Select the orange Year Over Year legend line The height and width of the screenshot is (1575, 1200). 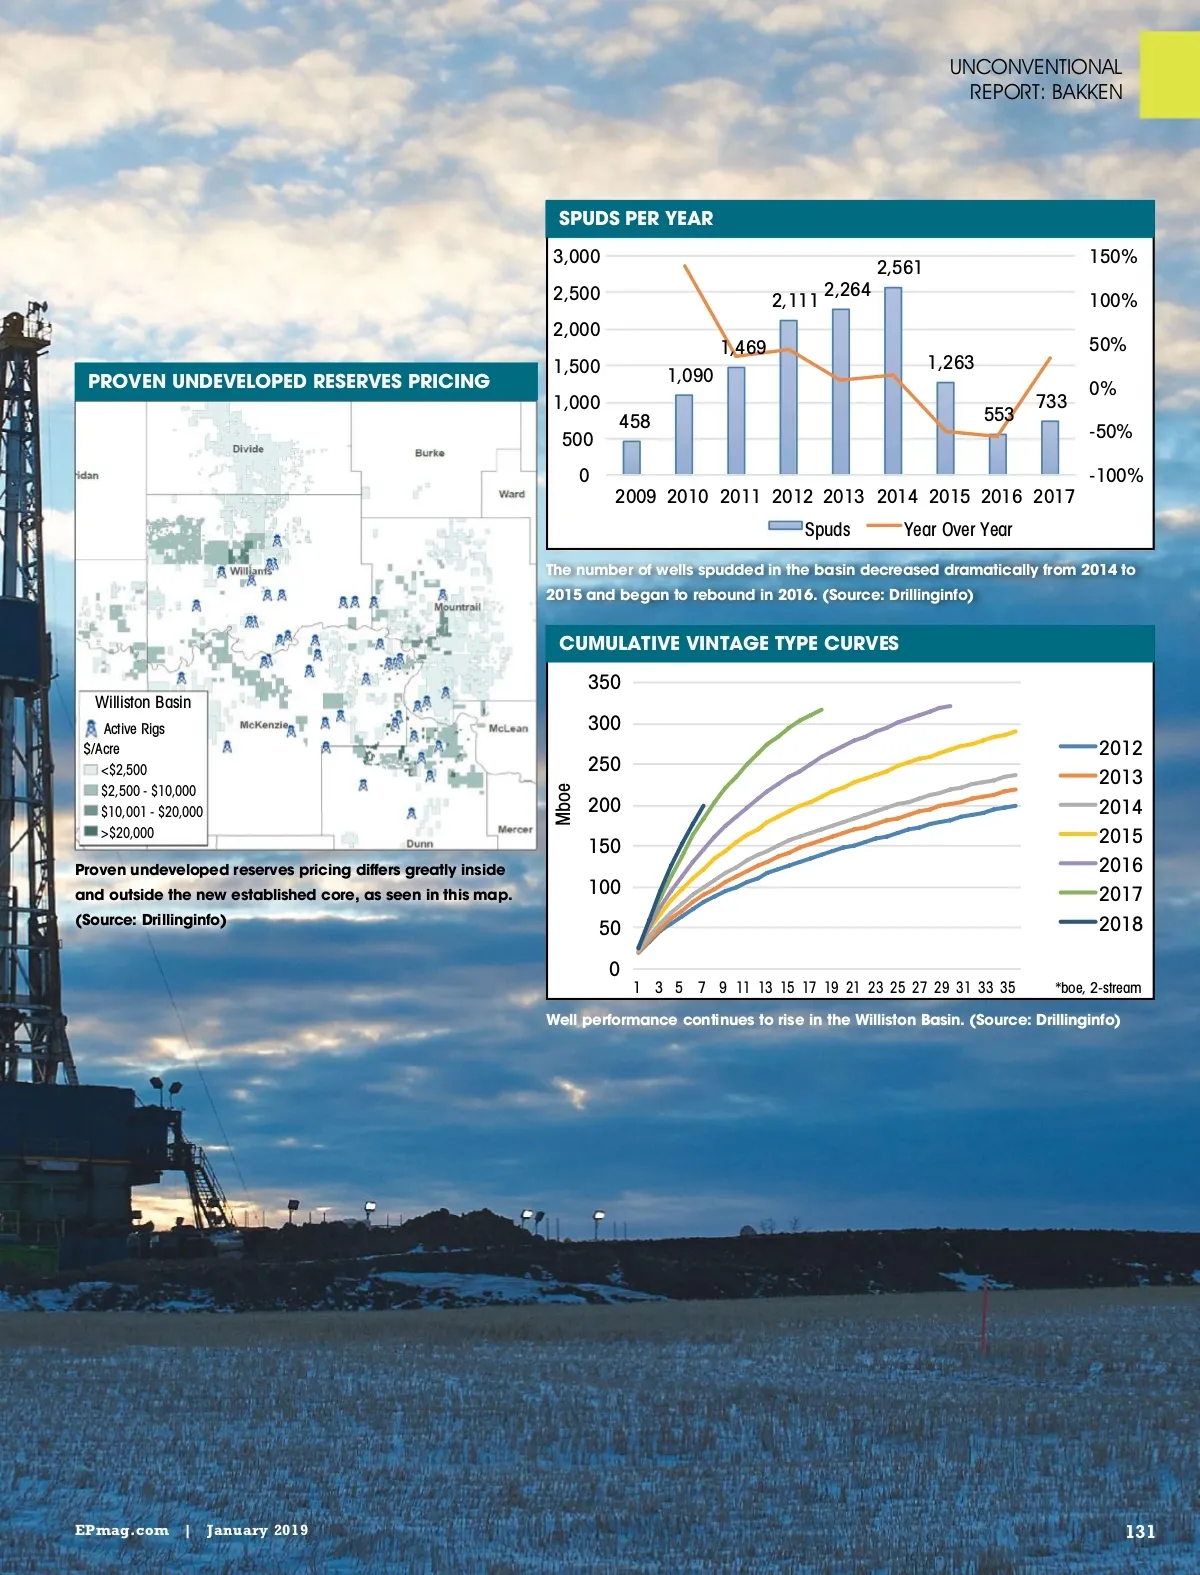[884, 527]
